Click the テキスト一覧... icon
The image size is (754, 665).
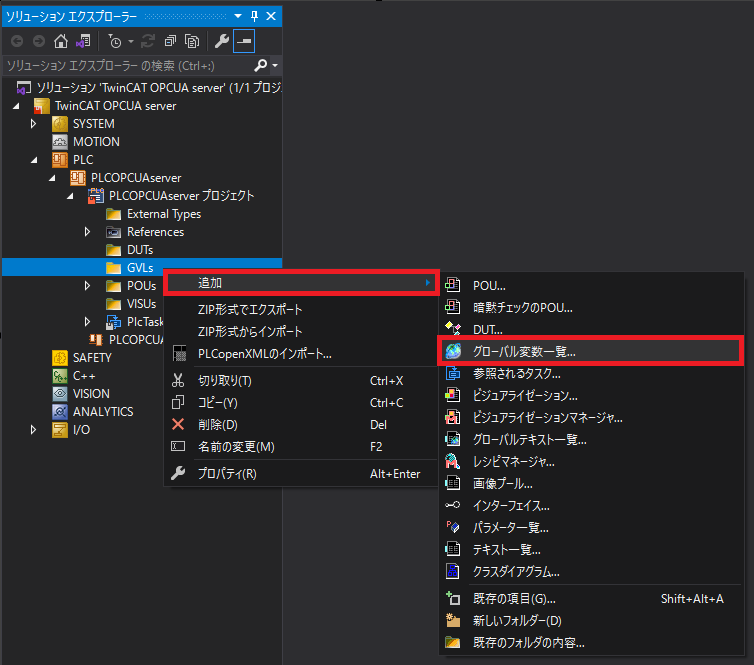(x=452, y=549)
